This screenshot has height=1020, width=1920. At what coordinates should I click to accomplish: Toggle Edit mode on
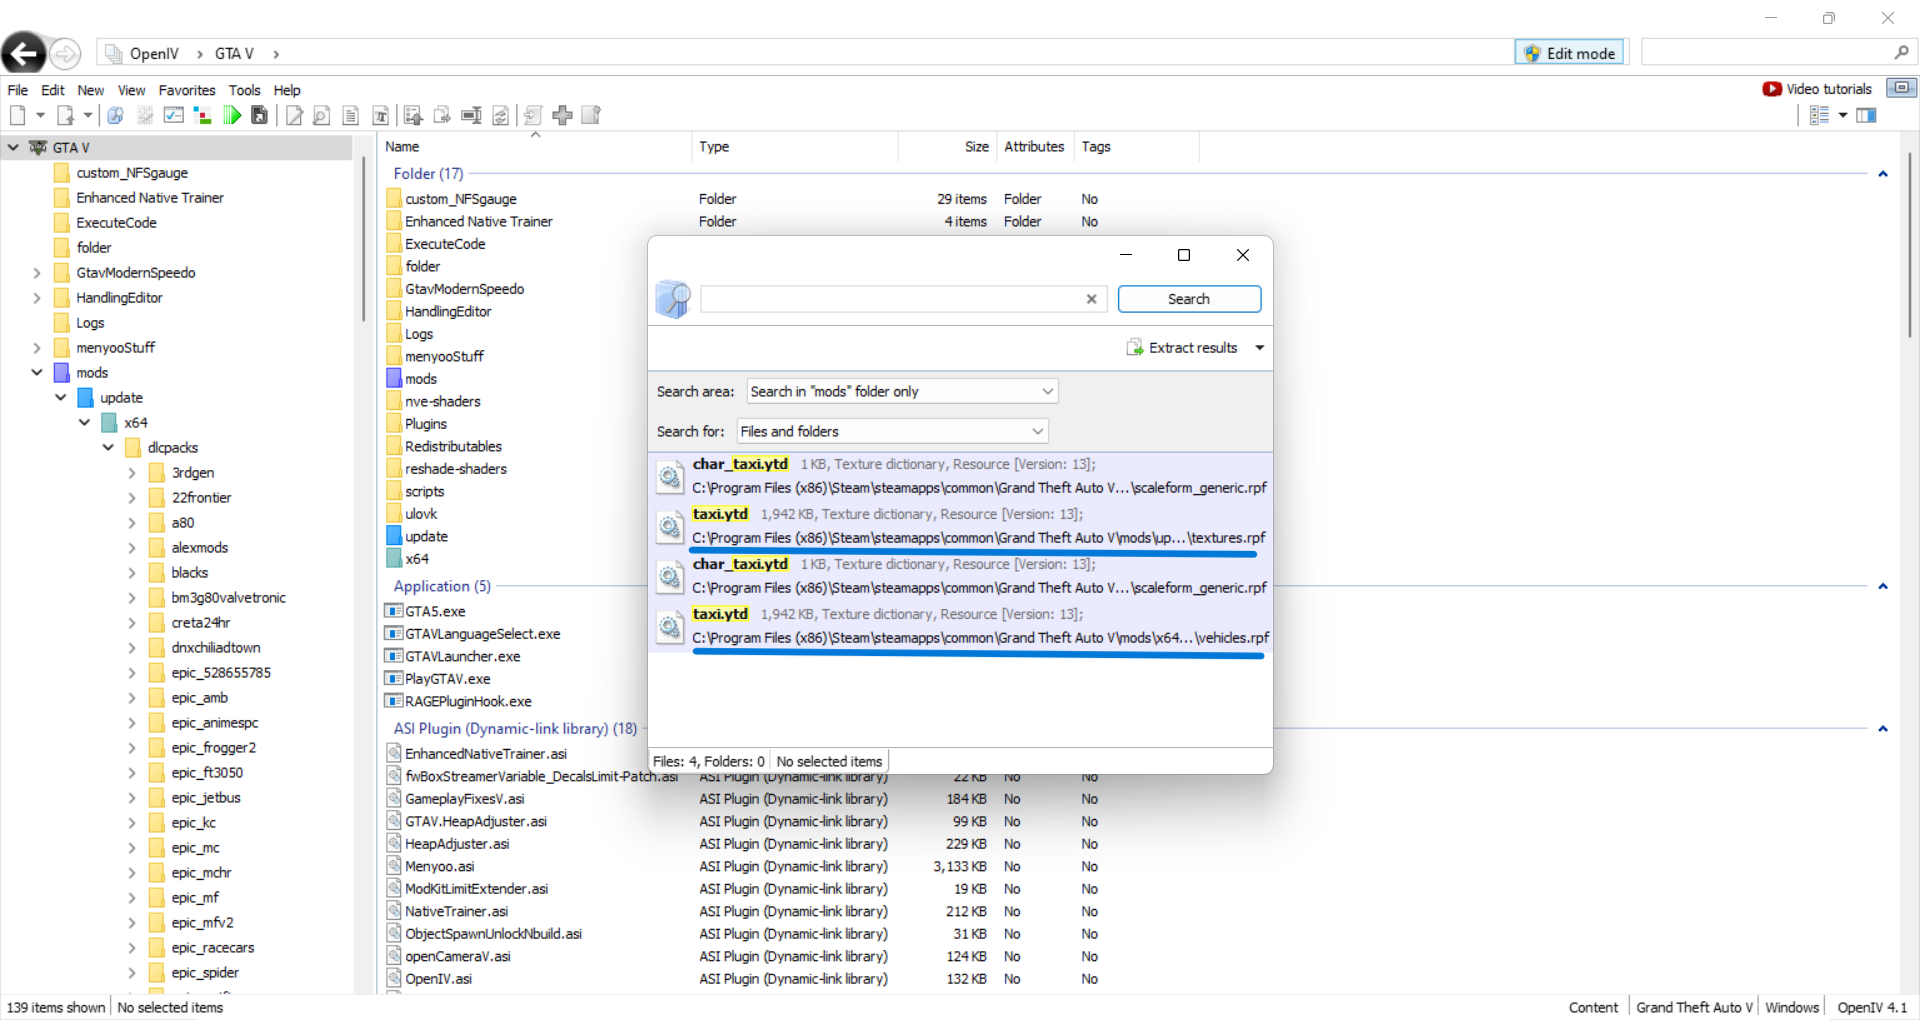click(x=1571, y=53)
